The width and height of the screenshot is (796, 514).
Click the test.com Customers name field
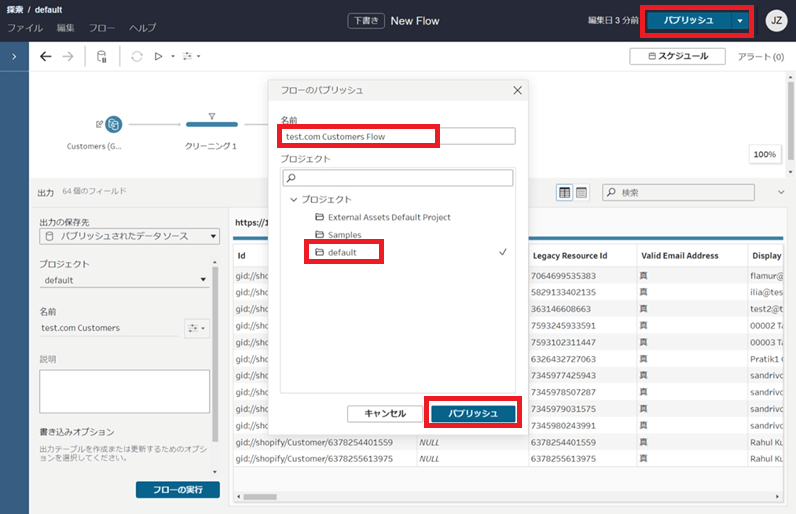(x=109, y=328)
